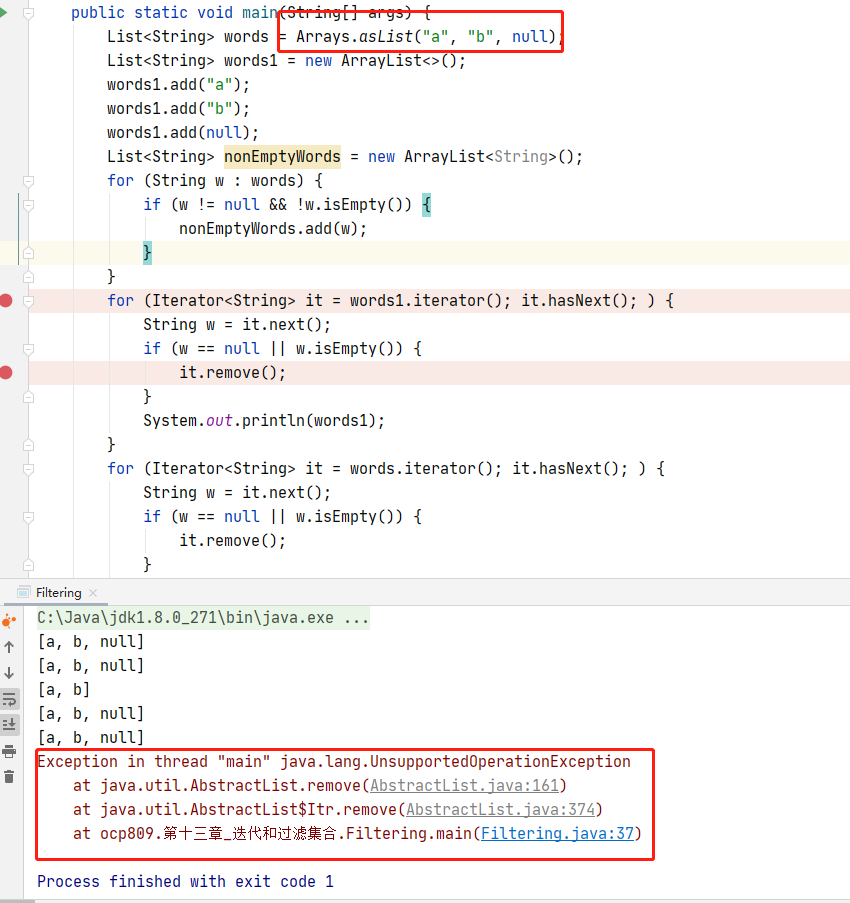The height and width of the screenshot is (903, 850).
Task: Print the console output using the printer icon
Action: (9, 751)
